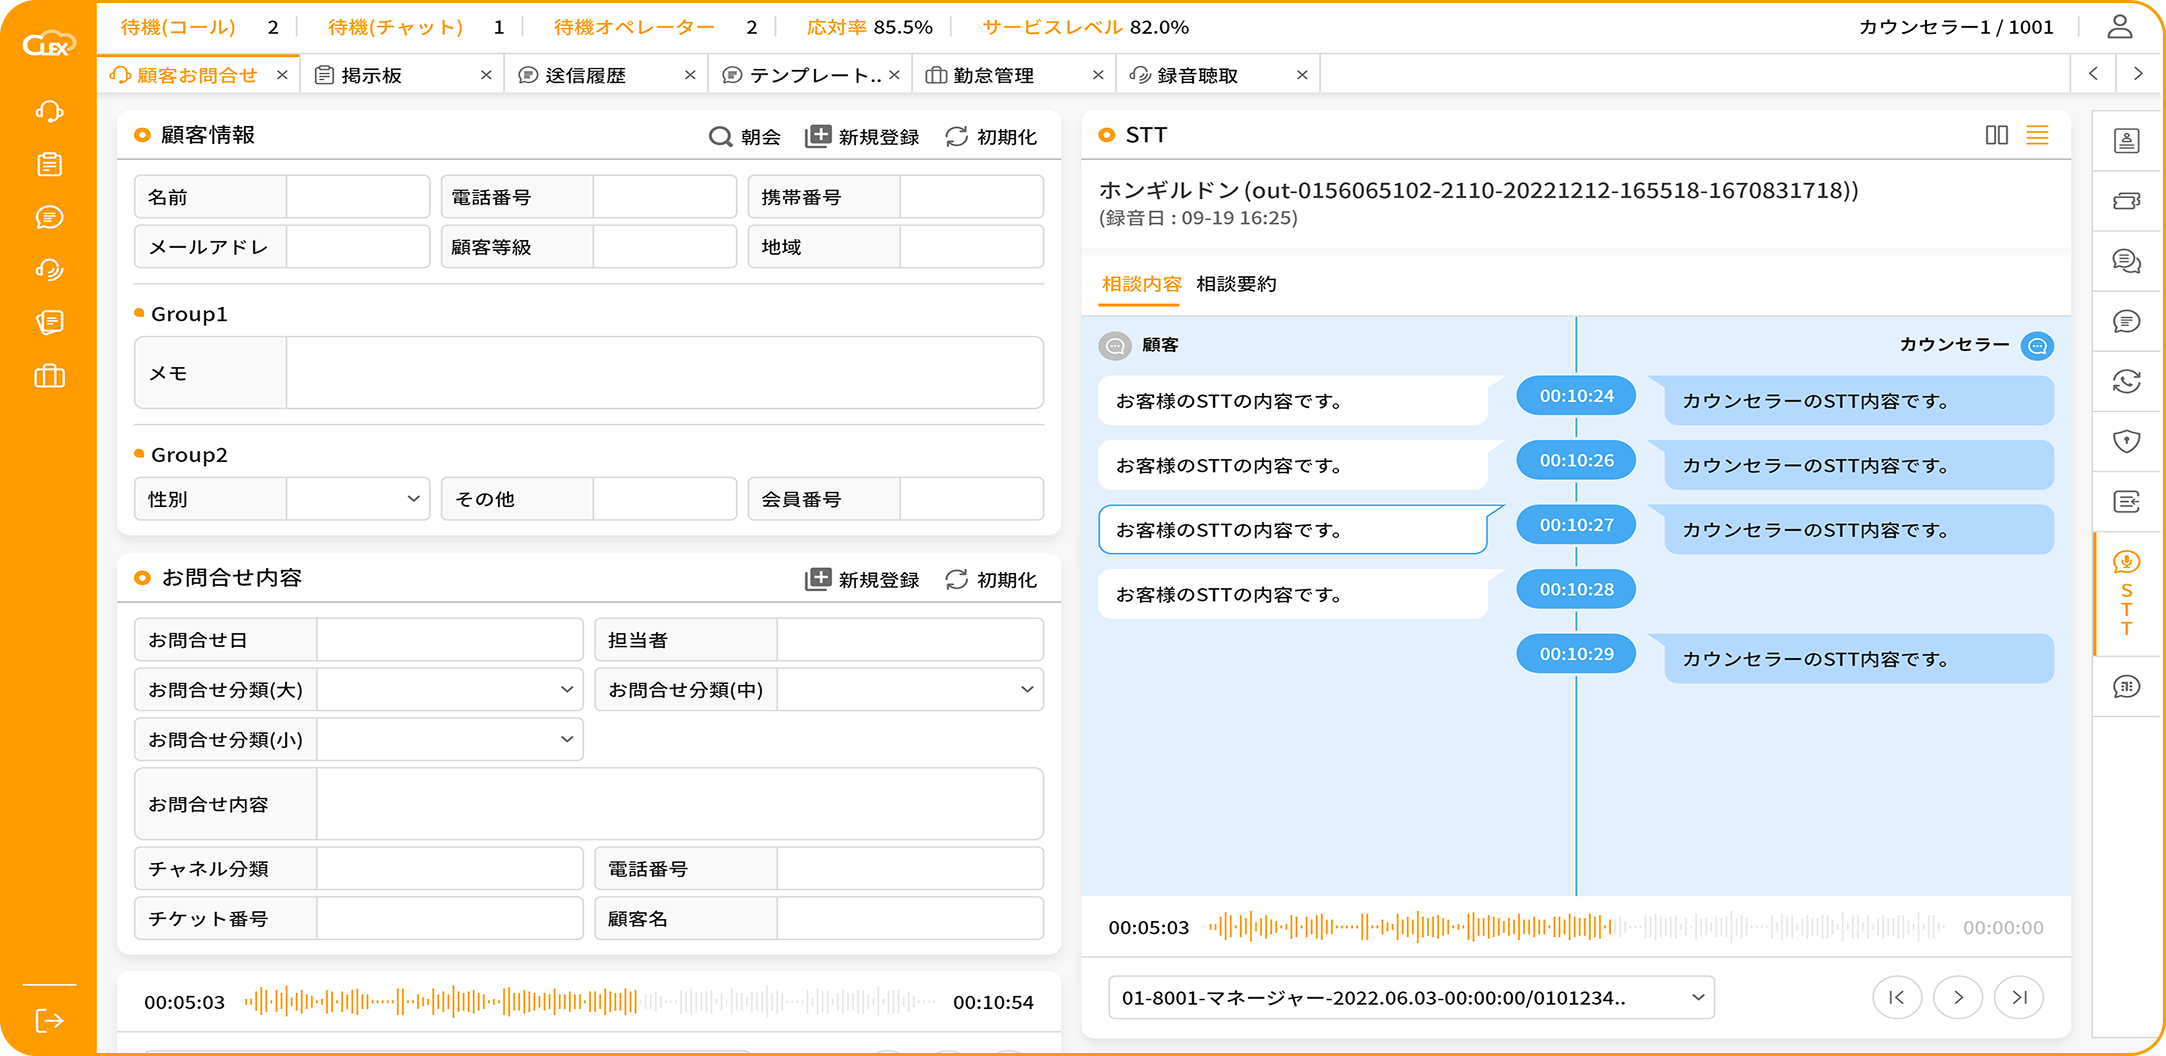Select the 相談要約 tab
The height and width of the screenshot is (1056, 2166).
point(1236,284)
